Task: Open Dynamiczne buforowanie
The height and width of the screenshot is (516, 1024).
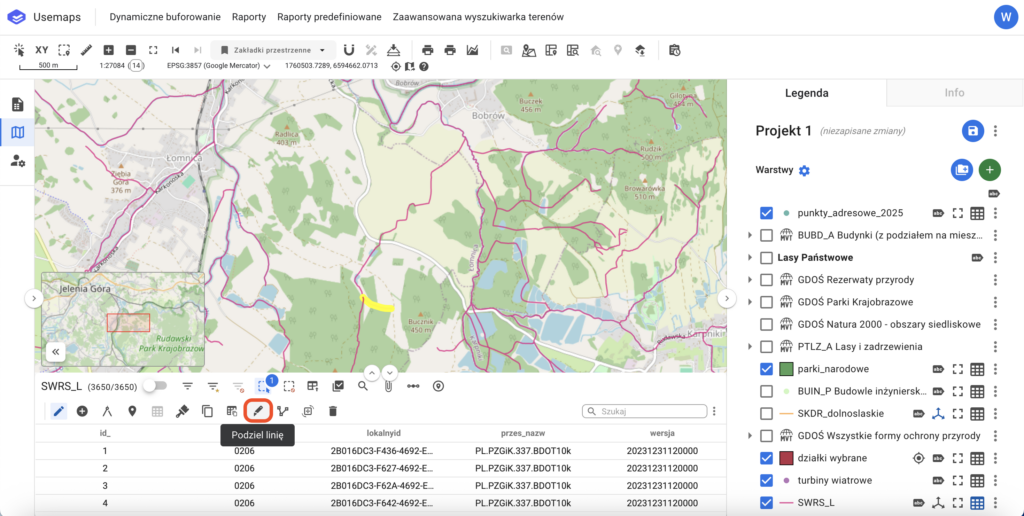Action: coord(163,18)
